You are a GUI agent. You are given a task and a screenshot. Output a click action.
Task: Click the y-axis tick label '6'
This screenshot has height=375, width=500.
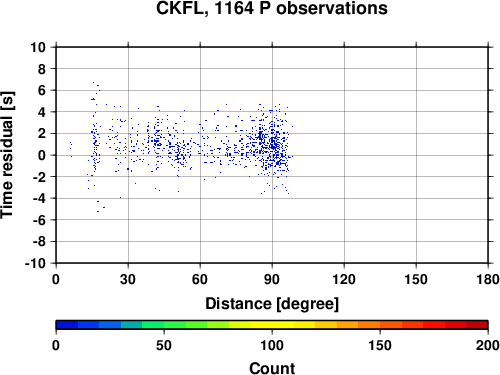42,90
